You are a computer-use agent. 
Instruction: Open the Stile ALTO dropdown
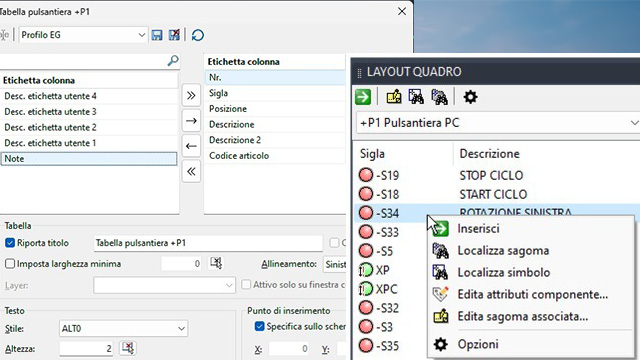tap(123, 329)
